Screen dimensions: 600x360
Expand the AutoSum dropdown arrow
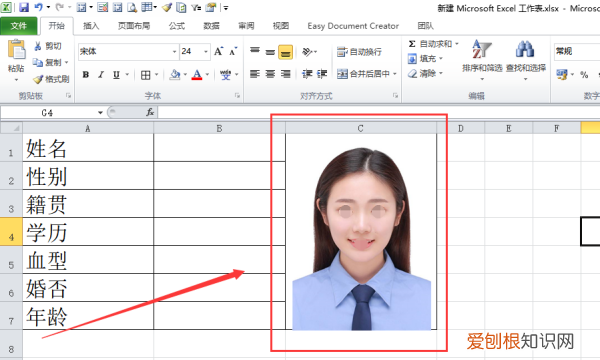click(x=456, y=44)
